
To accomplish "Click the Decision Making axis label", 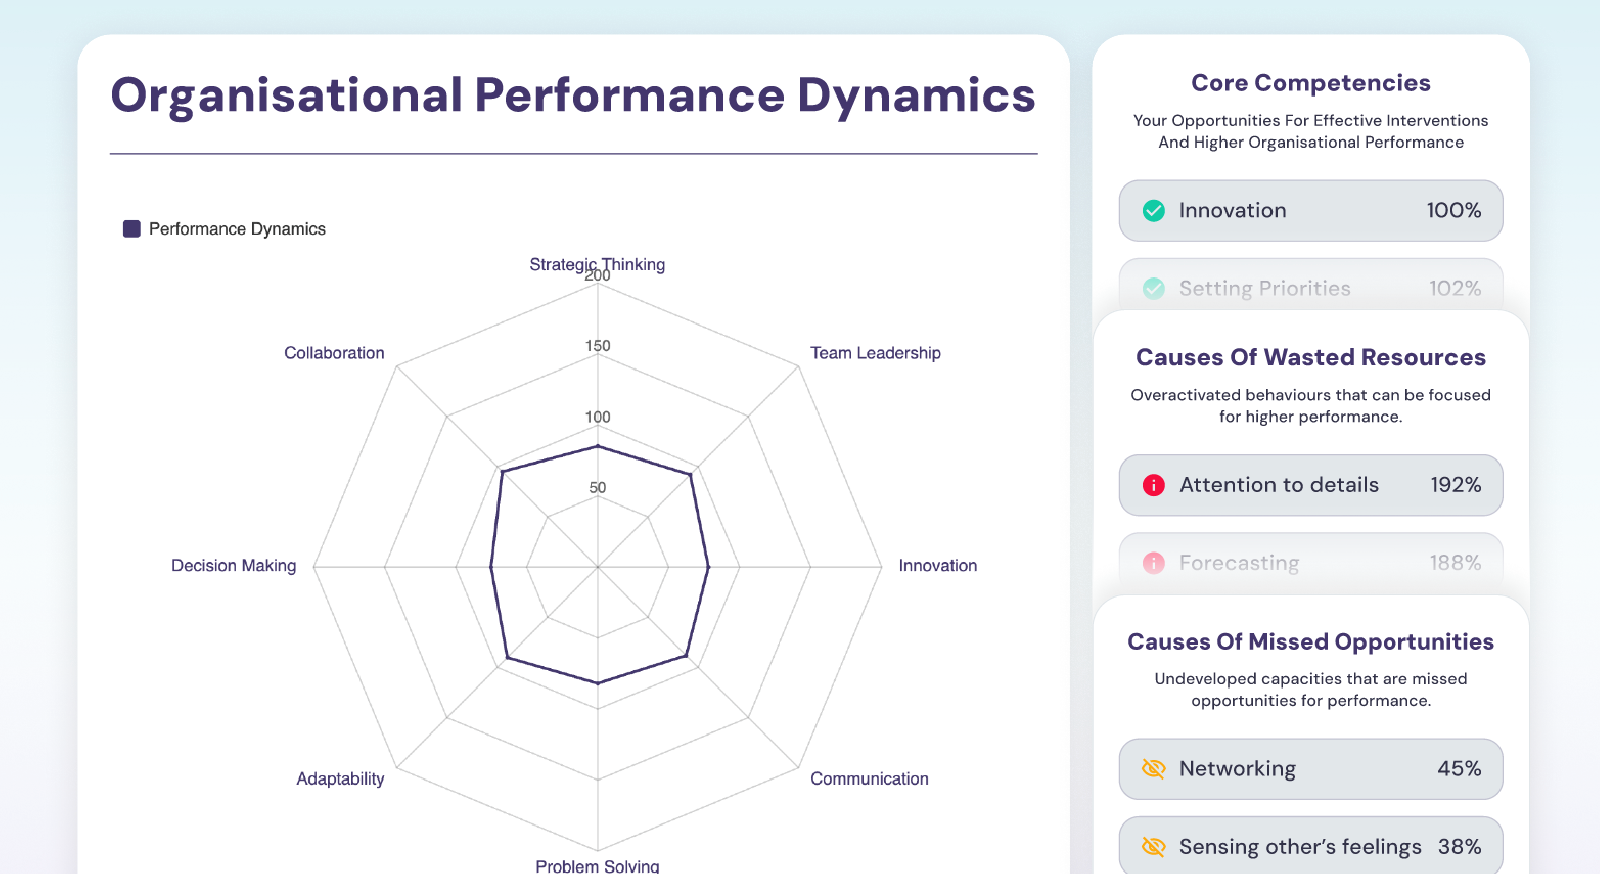I will pos(233,566).
